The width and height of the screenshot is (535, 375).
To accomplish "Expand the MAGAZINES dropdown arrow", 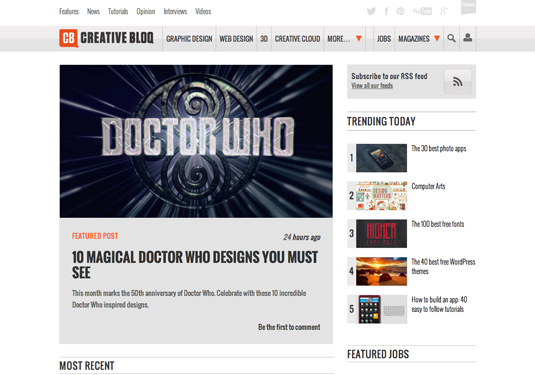I will tap(437, 38).
